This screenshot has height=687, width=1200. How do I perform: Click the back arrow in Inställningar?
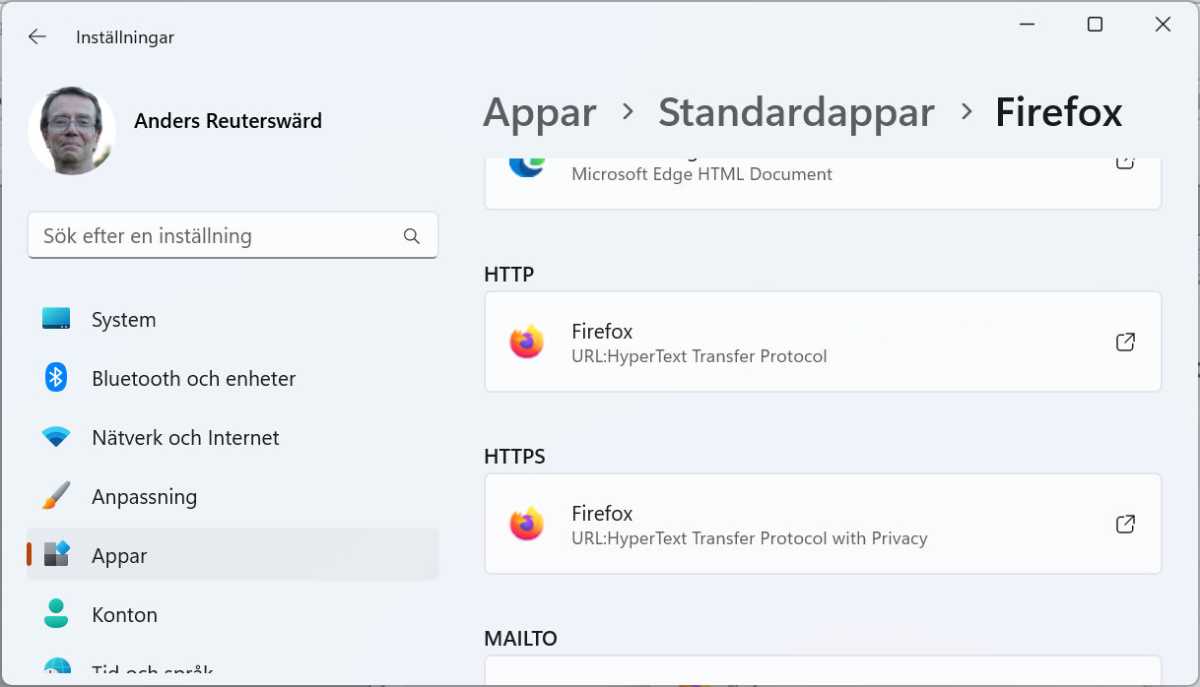pos(37,37)
